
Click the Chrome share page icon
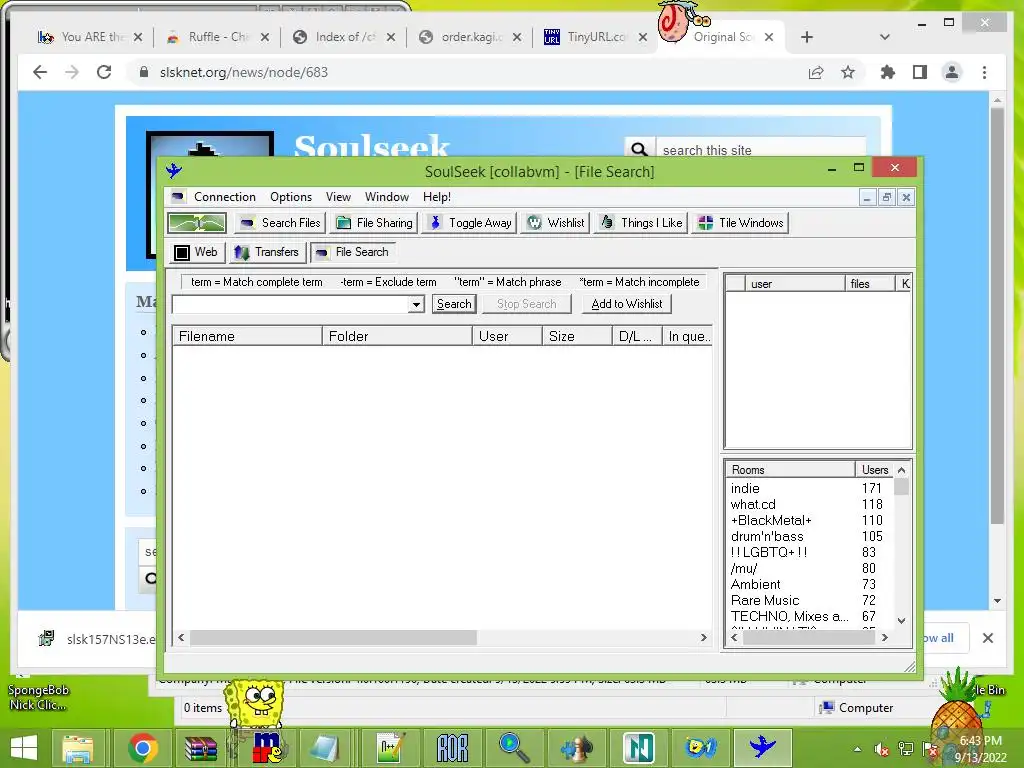click(x=816, y=72)
